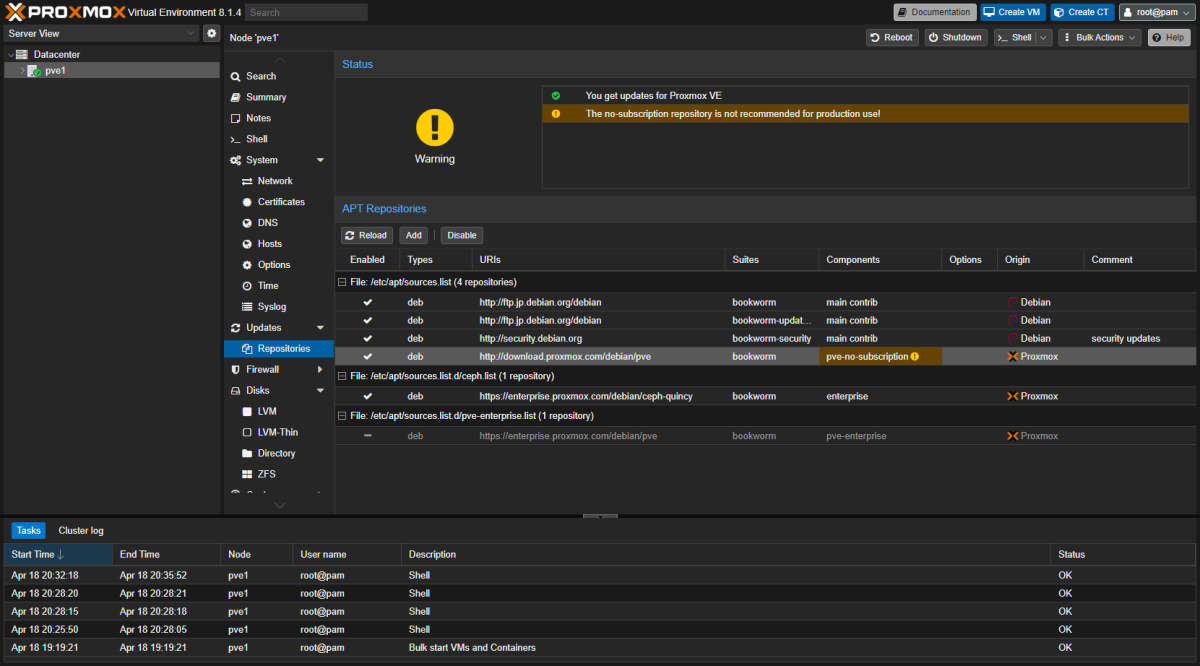
Task: Click the pve-no-subscription warning icon
Action: (914, 356)
